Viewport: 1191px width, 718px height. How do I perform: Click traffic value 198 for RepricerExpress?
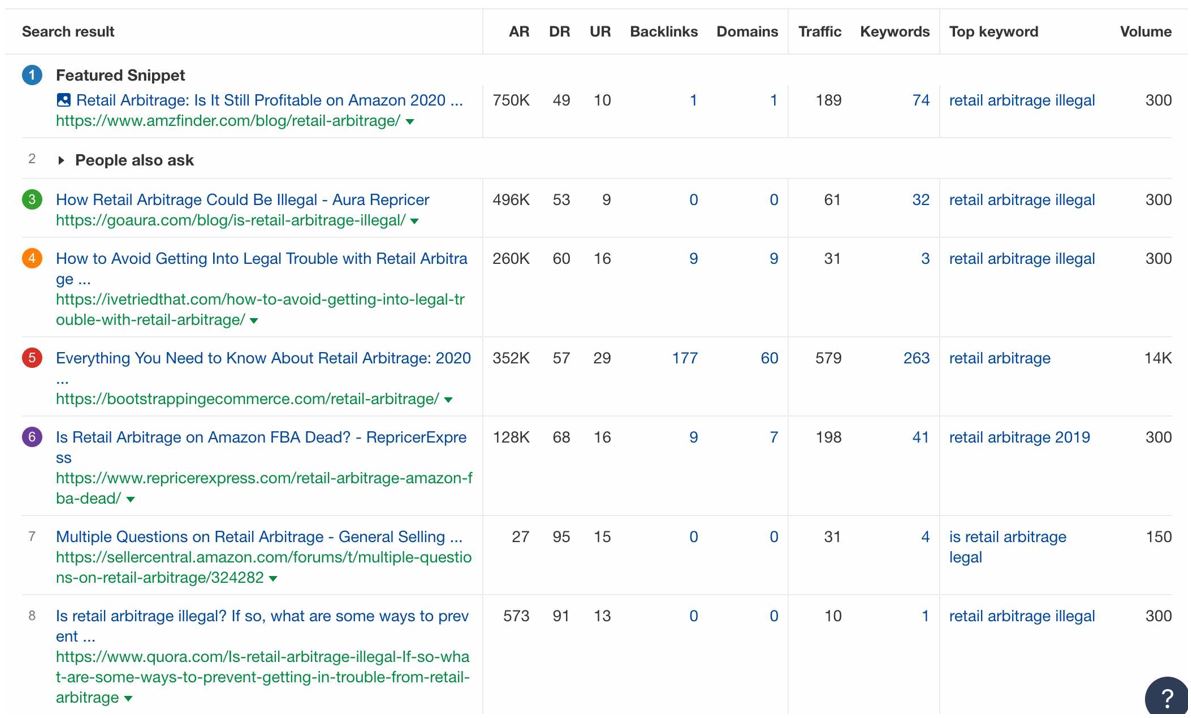828,437
